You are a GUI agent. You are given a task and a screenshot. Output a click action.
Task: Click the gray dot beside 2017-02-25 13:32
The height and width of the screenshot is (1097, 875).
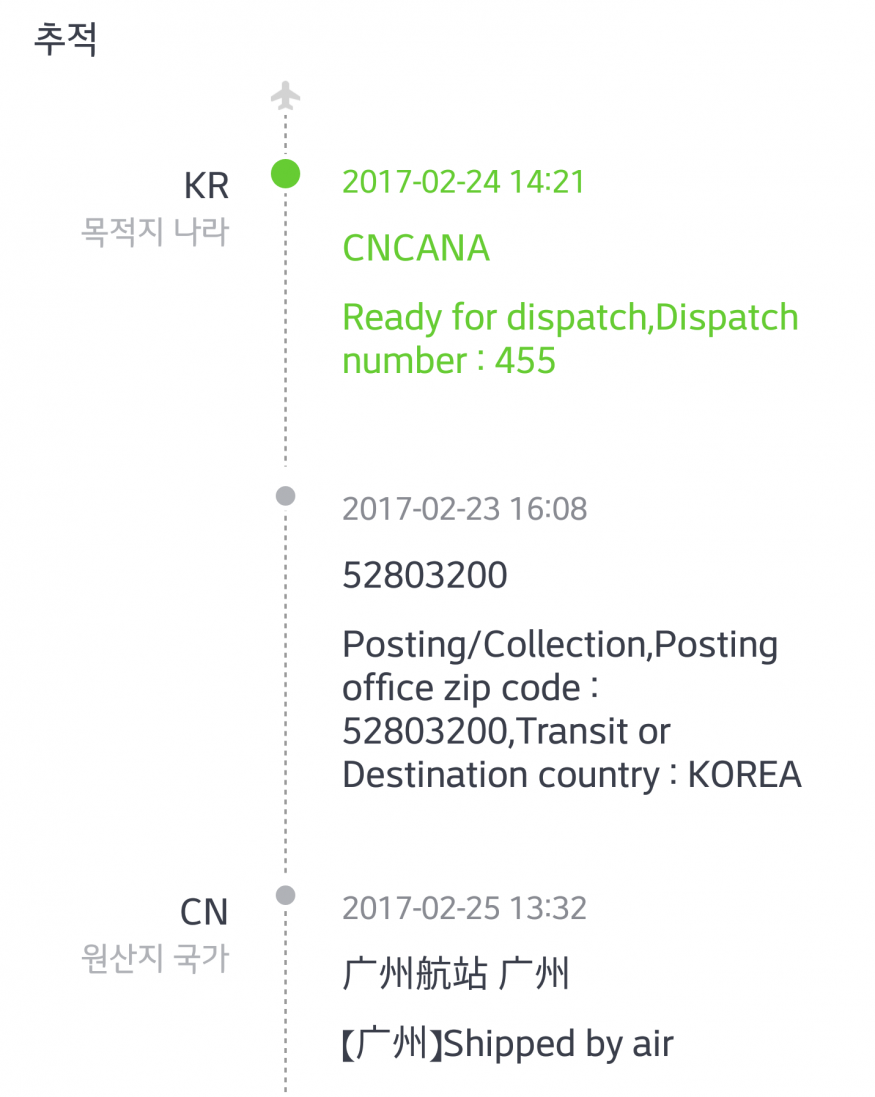[x=285, y=895]
